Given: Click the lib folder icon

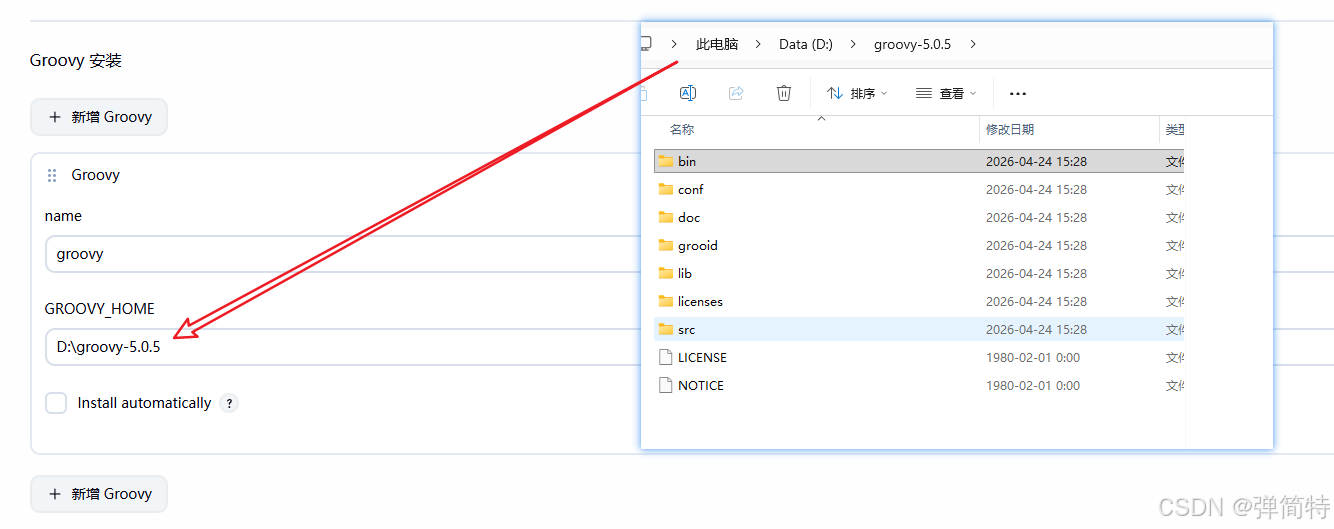Looking at the screenshot, I should 666,273.
